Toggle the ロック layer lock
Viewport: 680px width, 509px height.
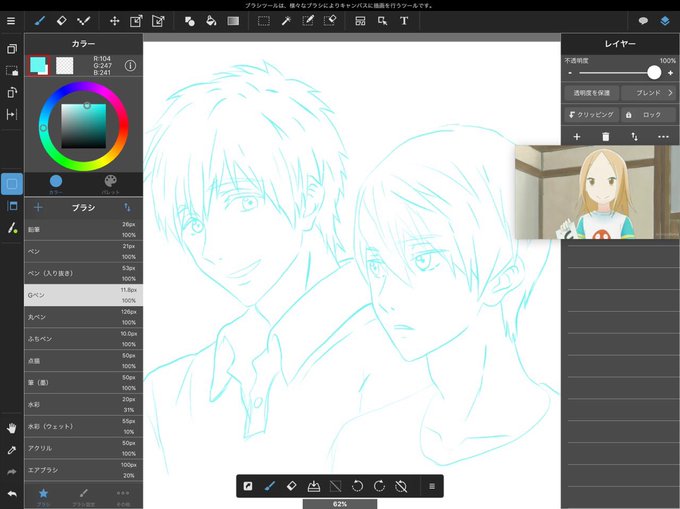[648, 114]
